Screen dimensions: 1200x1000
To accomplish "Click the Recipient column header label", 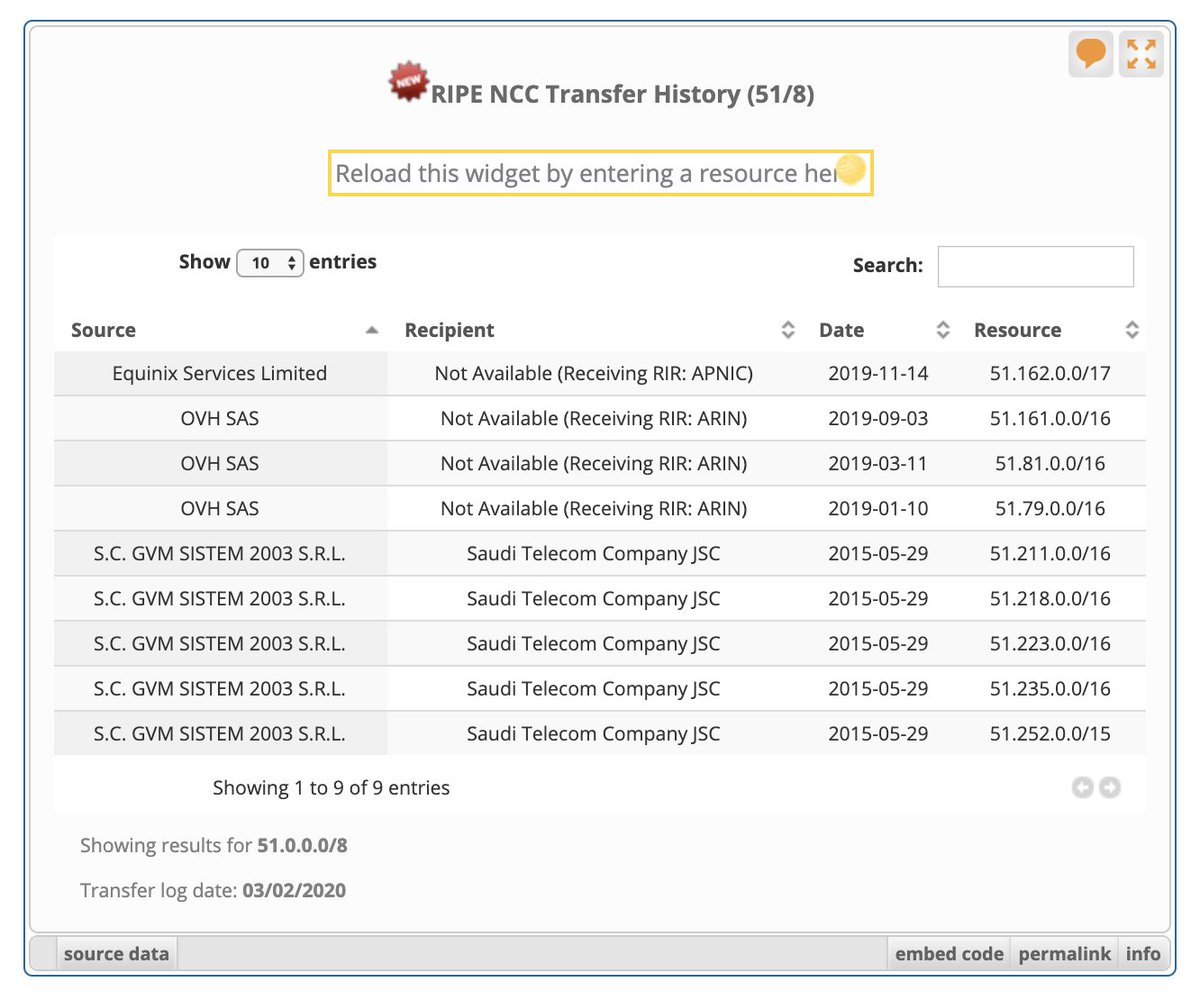I will tap(449, 330).
